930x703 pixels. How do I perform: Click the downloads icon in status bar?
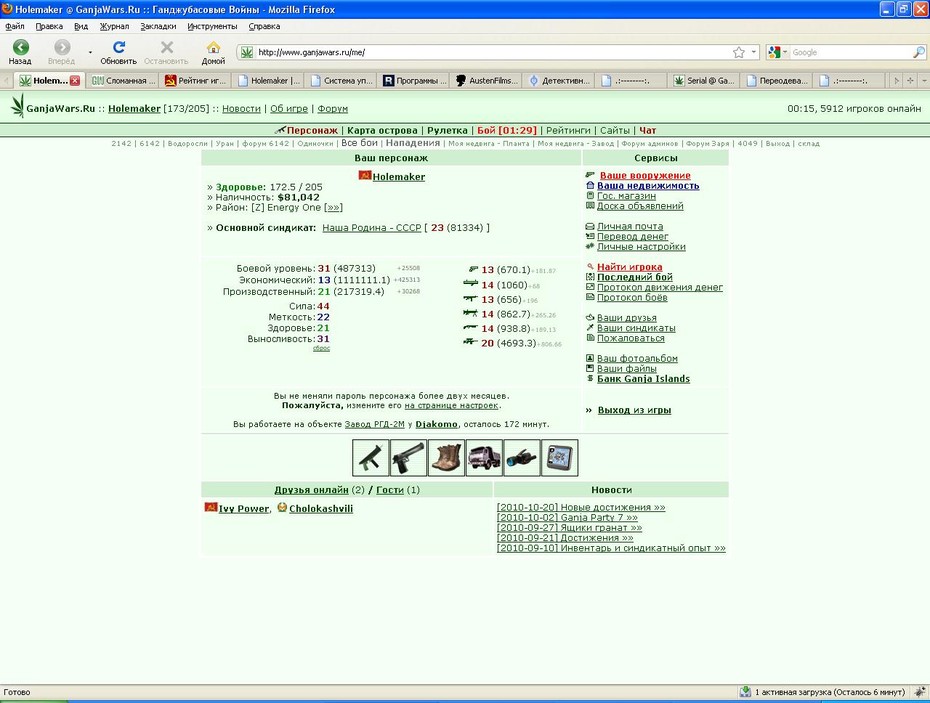[x=745, y=692]
